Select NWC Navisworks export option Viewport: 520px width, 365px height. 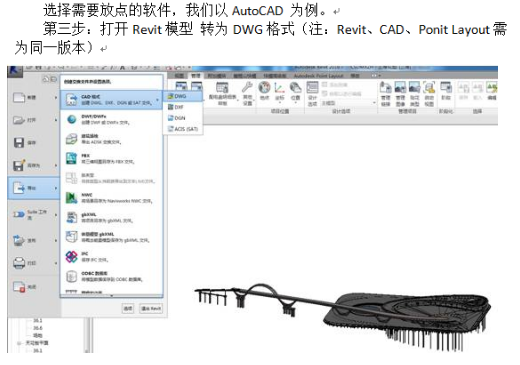click(x=111, y=198)
